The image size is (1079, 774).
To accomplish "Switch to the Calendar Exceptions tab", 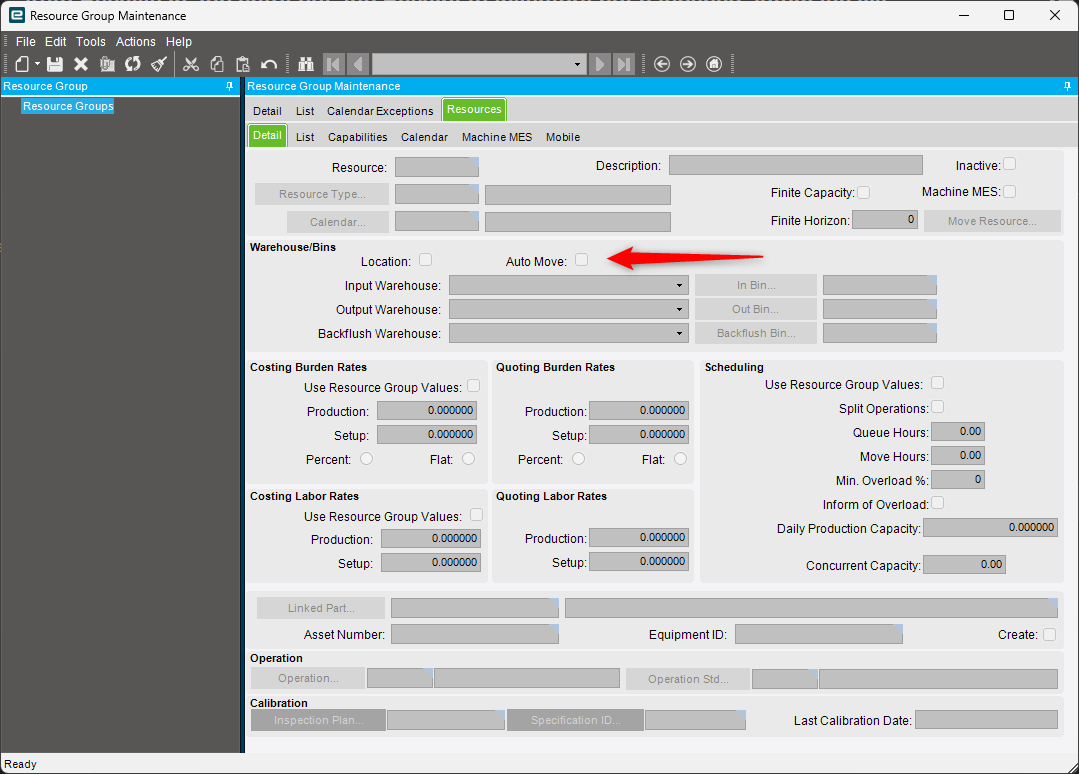I will click(x=380, y=111).
